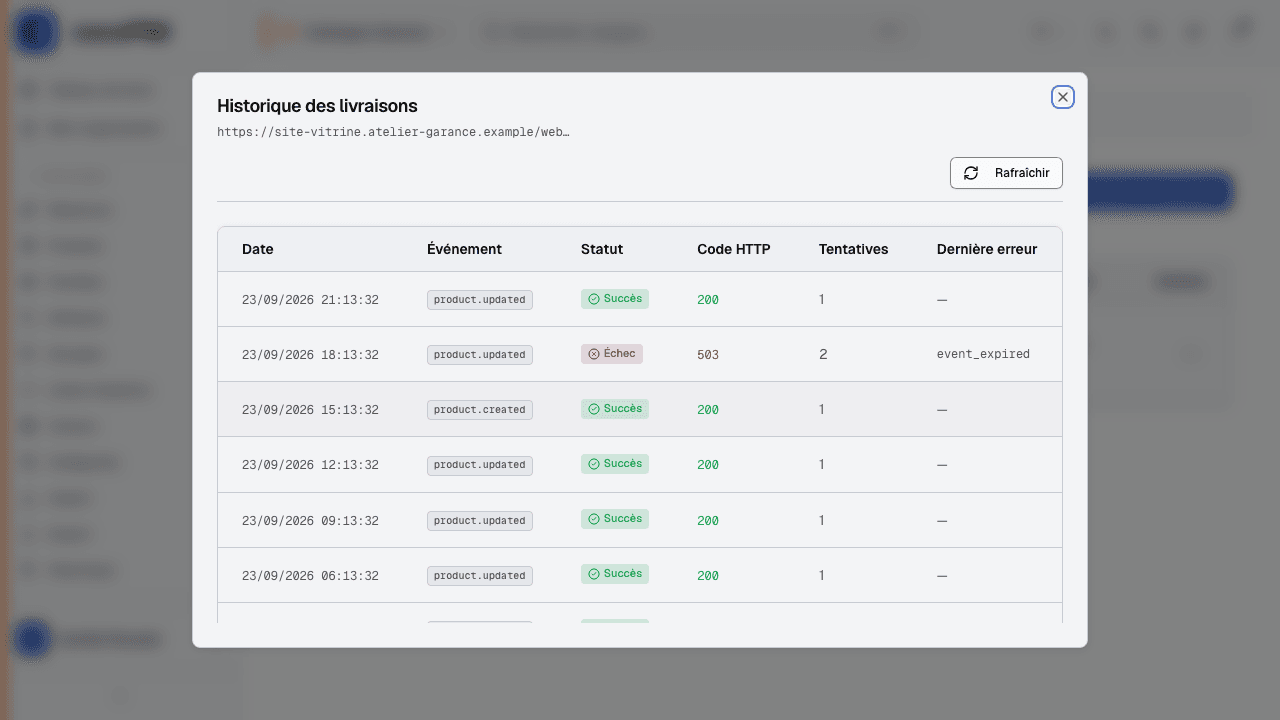
Task: Select the Événement column header
Action: click(464, 249)
